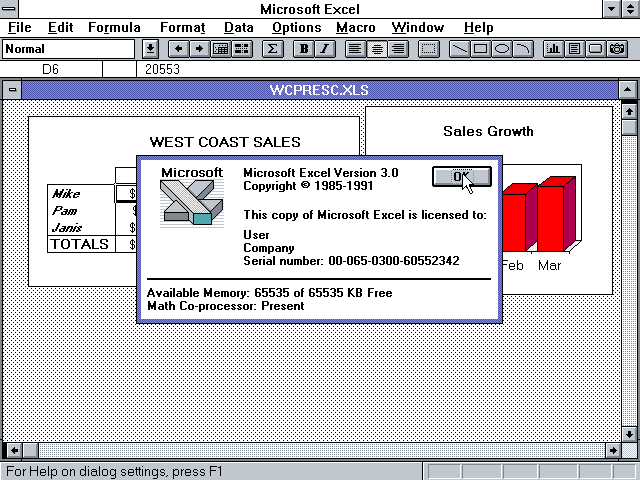Select the Line drawing tool
This screenshot has width=640, height=480.
coord(459,49)
